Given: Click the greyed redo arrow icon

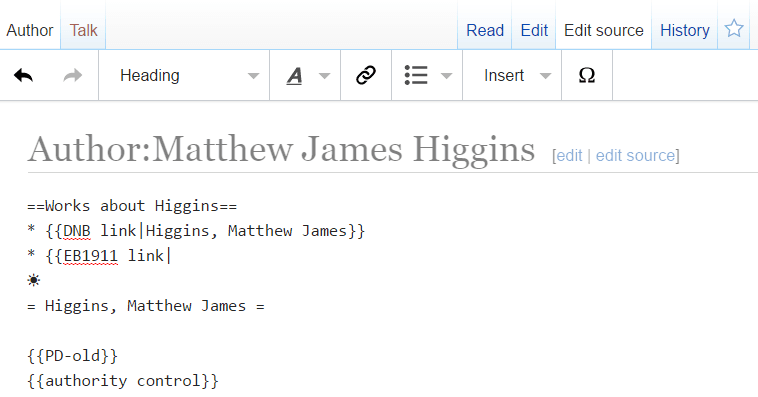Looking at the screenshot, I should 73,75.
